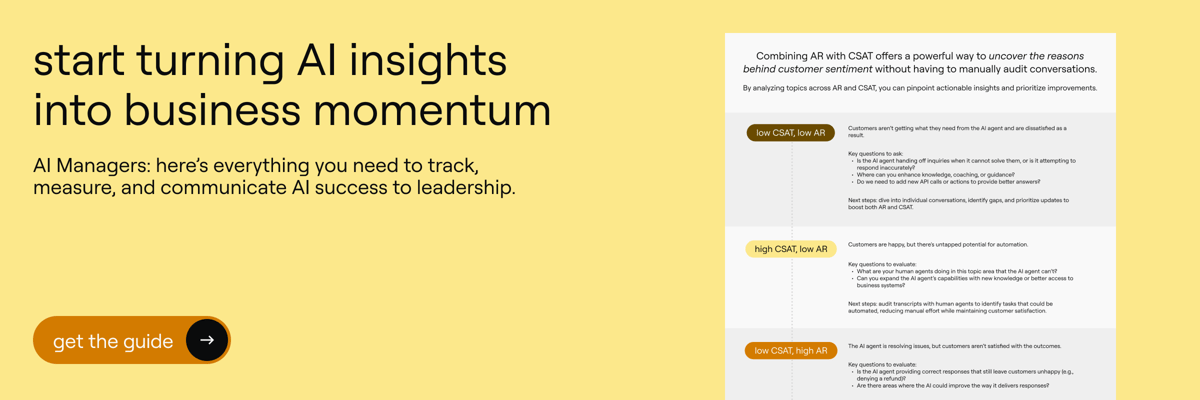This screenshot has height=400, width=1200.
Task: Click the 'get the guide' button
Action: coord(132,340)
